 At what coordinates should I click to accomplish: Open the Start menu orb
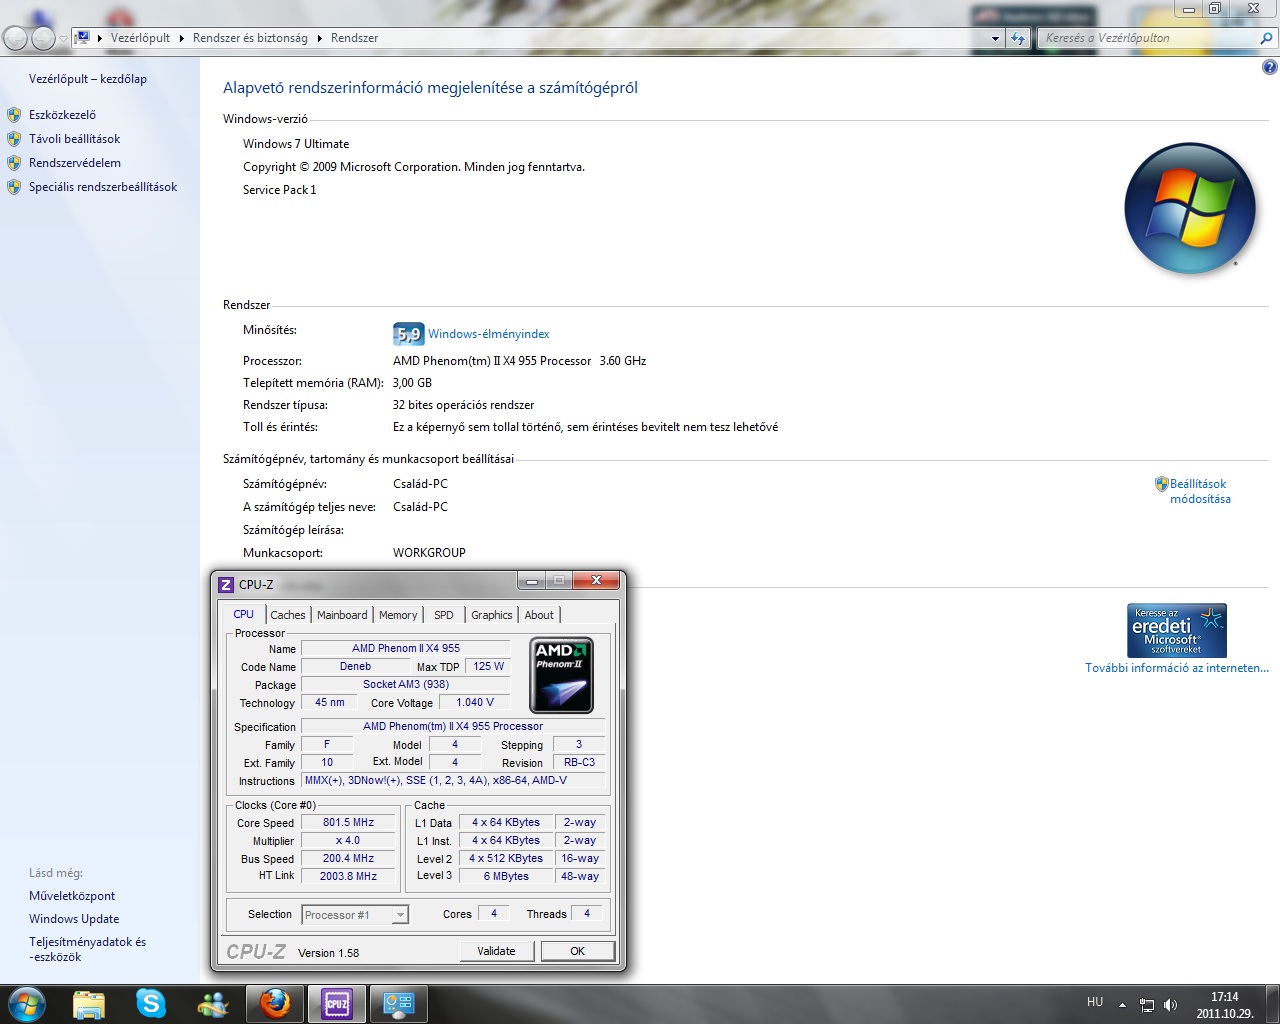pos(26,1004)
